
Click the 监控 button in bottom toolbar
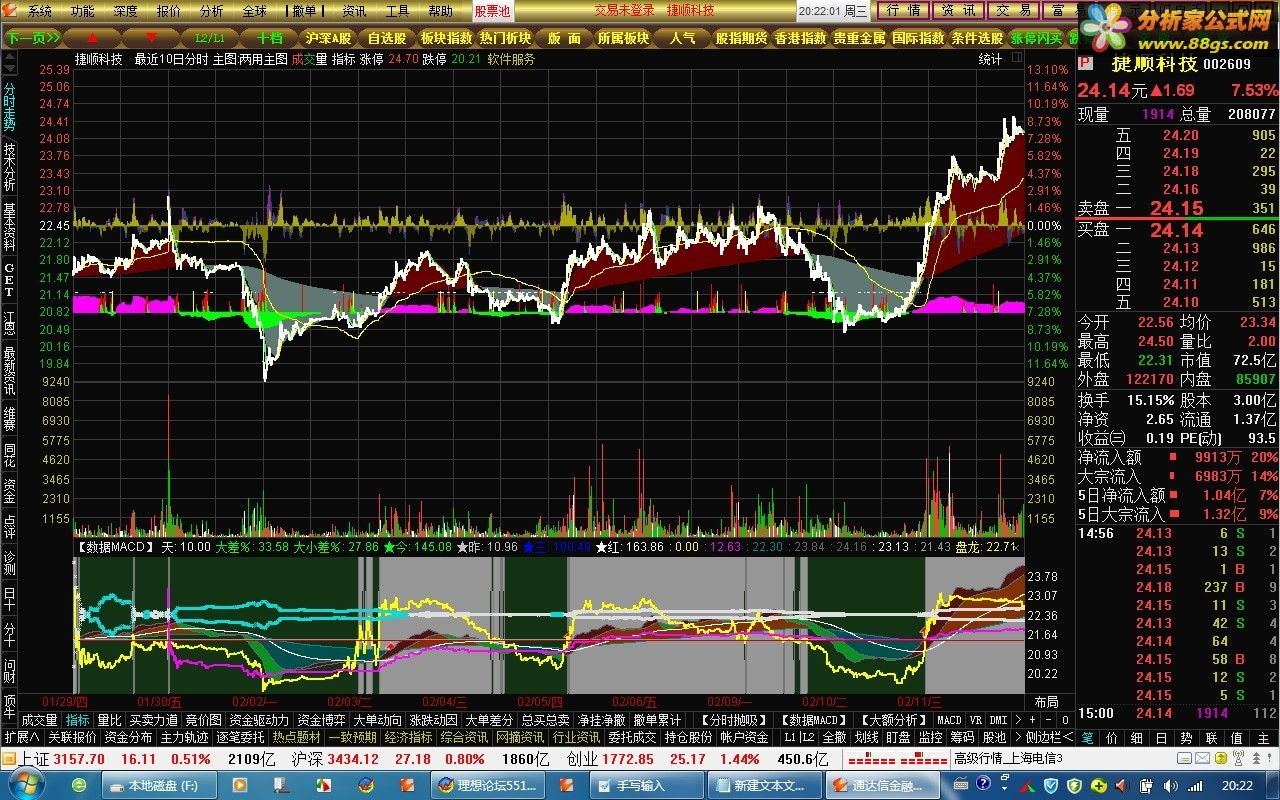pos(931,737)
